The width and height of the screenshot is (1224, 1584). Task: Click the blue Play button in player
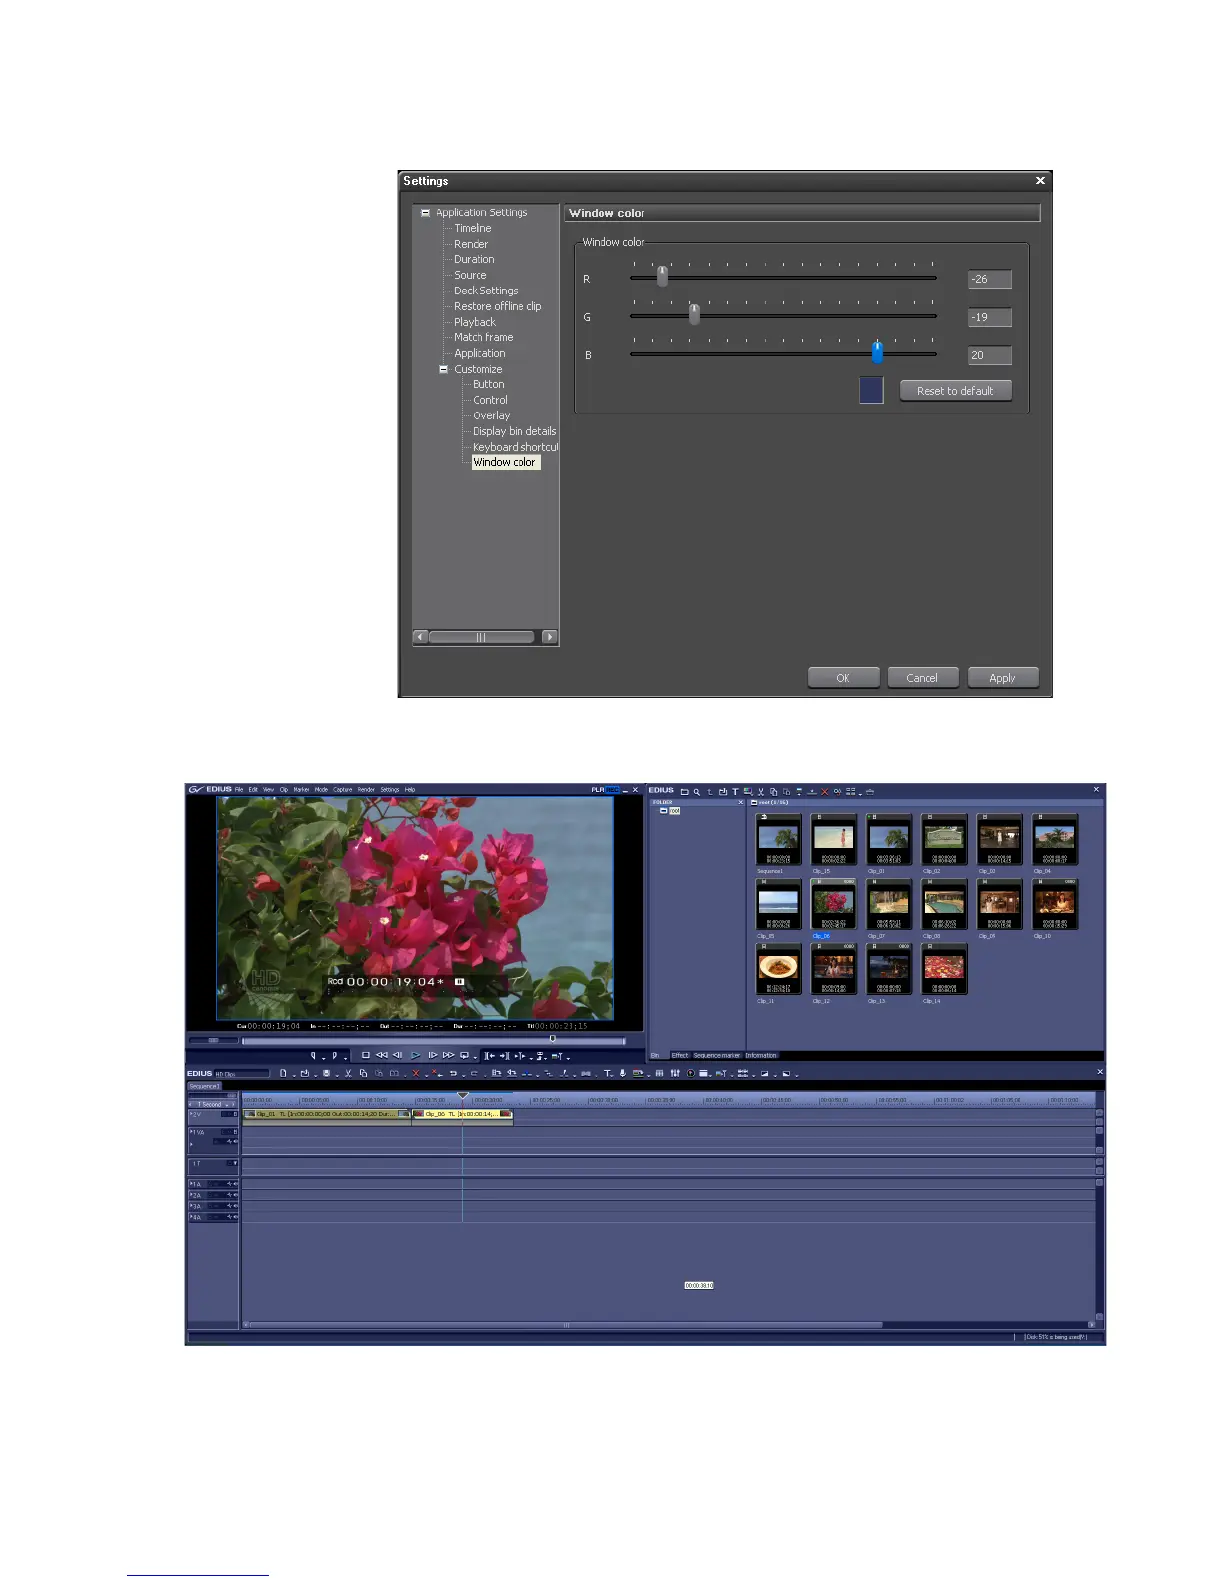[415, 1055]
